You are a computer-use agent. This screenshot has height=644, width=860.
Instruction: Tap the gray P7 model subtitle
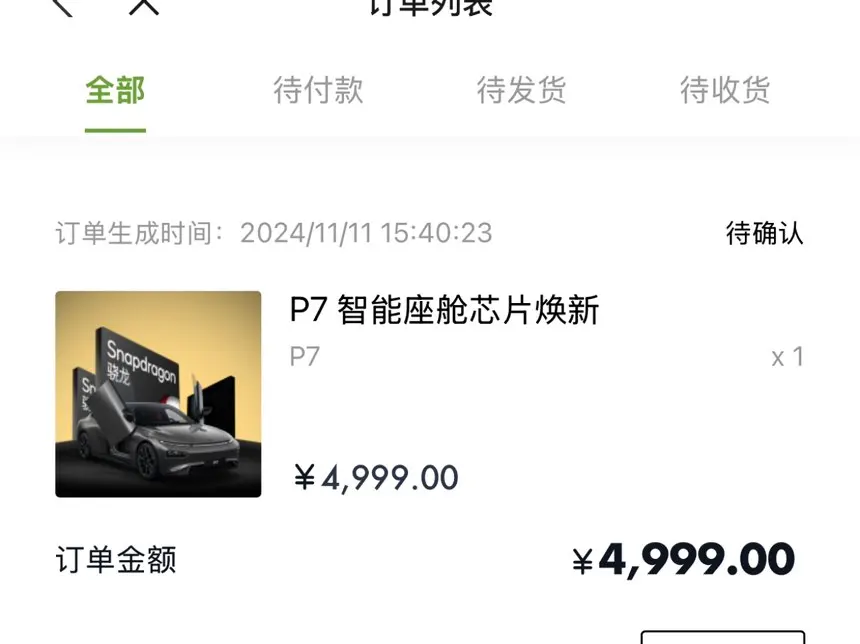point(304,357)
